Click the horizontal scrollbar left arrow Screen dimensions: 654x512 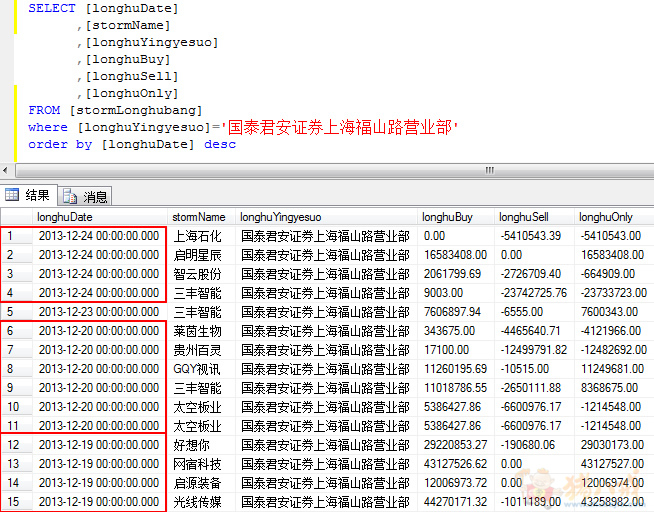(5, 171)
